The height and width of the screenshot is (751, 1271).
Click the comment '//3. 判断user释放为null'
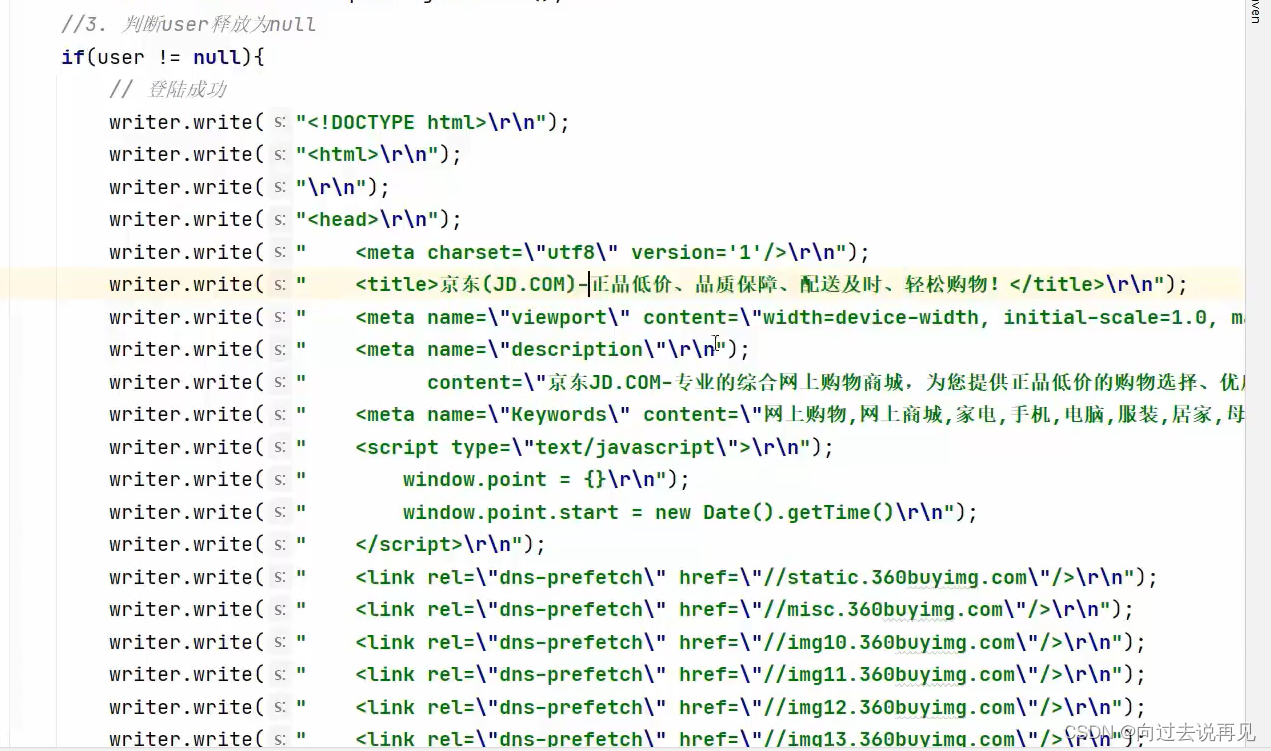point(188,24)
